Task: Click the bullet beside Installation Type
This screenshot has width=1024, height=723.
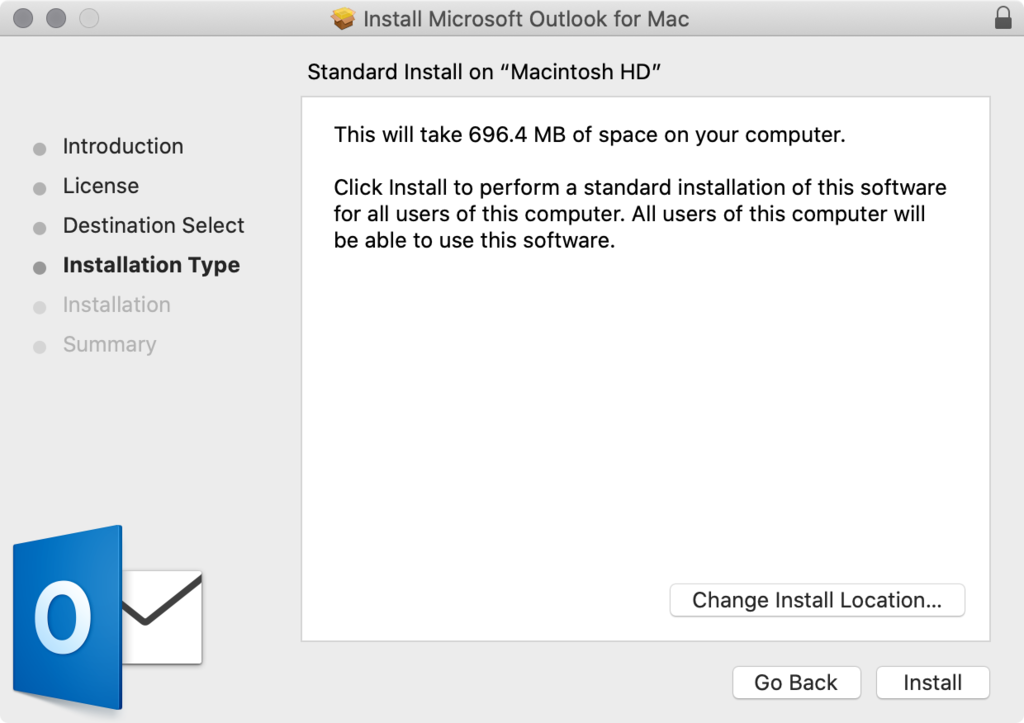Action: (39, 266)
